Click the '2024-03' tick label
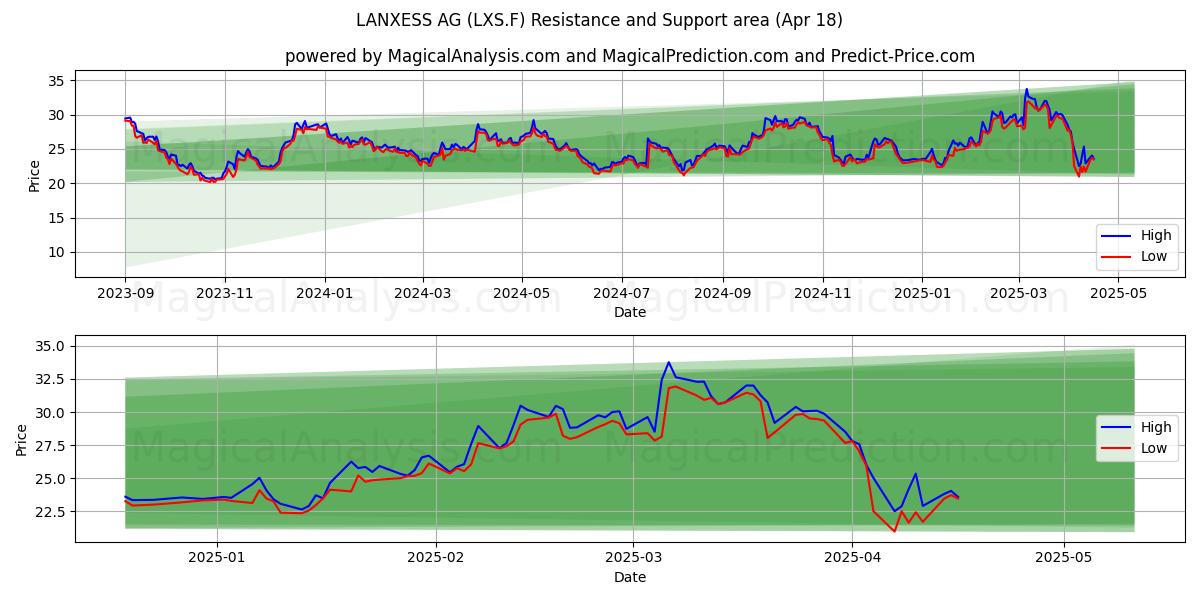 (422, 294)
